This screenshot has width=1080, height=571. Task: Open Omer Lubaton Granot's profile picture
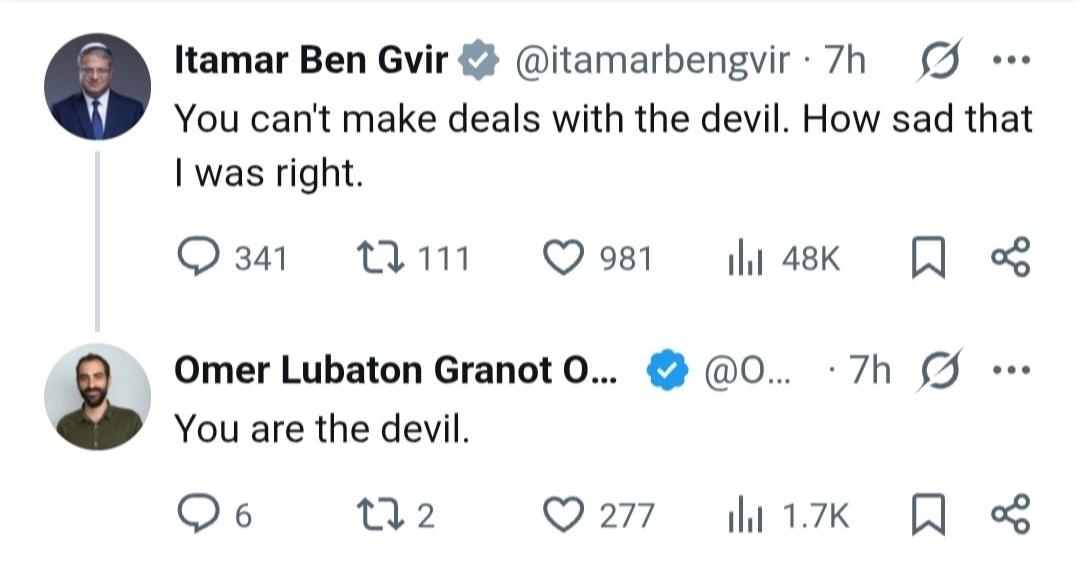coord(96,396)
